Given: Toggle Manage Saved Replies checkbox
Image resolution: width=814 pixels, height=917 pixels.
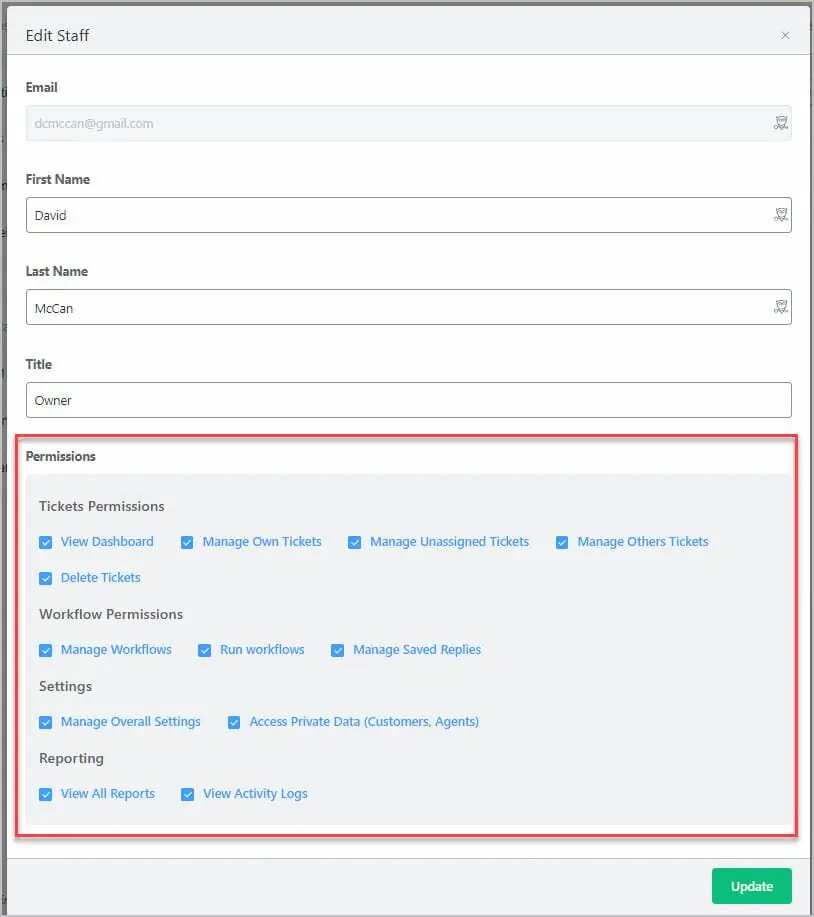Looking at the screenshot, I should click(x=338, y=650).
